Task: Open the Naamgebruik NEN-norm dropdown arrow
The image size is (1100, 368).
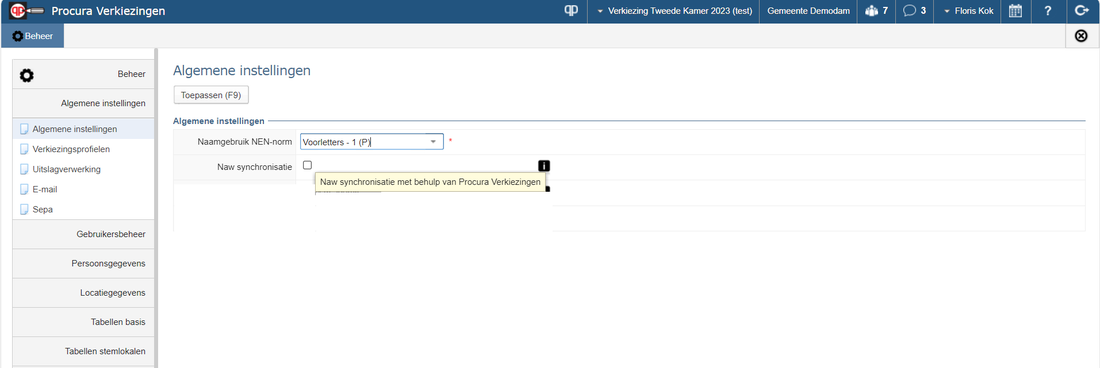Action: coord(434,142)
